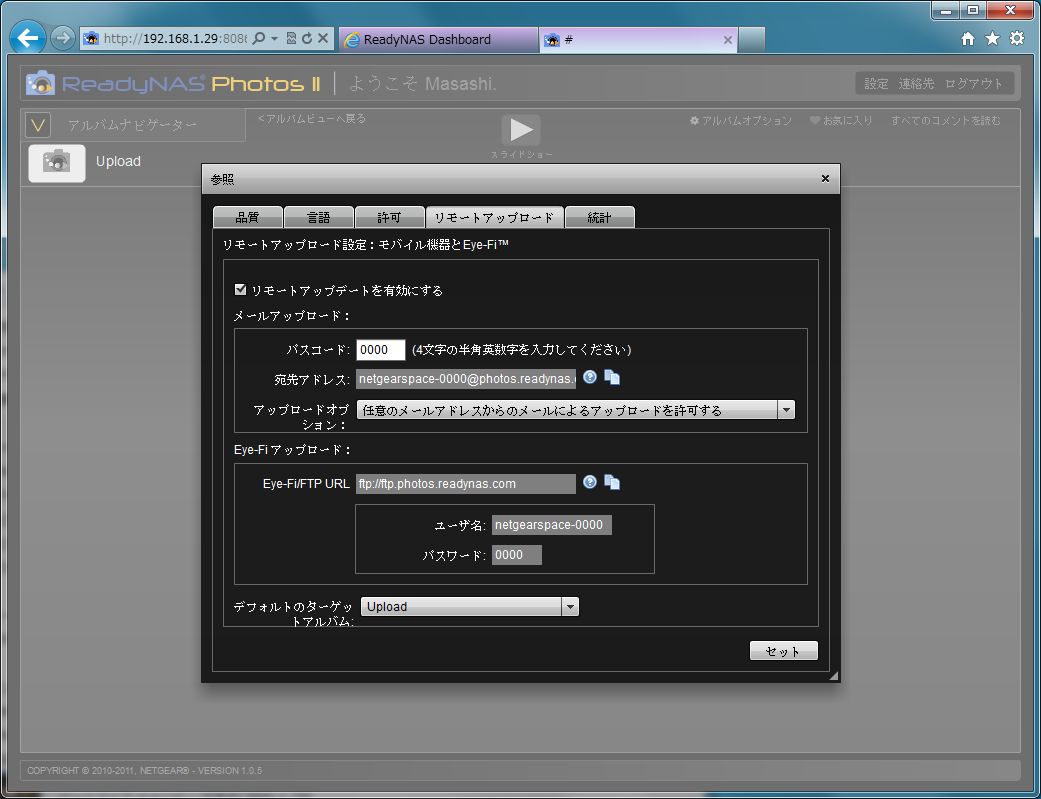Screen dimensions: 1041x799
Task: Open the 統計 tab
Action: pos(599,217)
